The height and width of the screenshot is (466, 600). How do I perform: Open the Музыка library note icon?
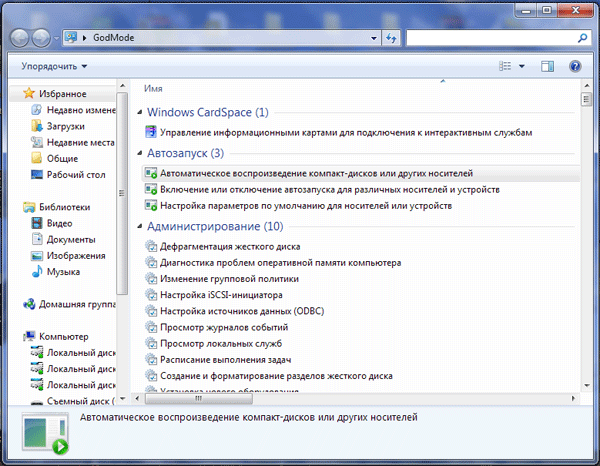[x=37, y=272]
